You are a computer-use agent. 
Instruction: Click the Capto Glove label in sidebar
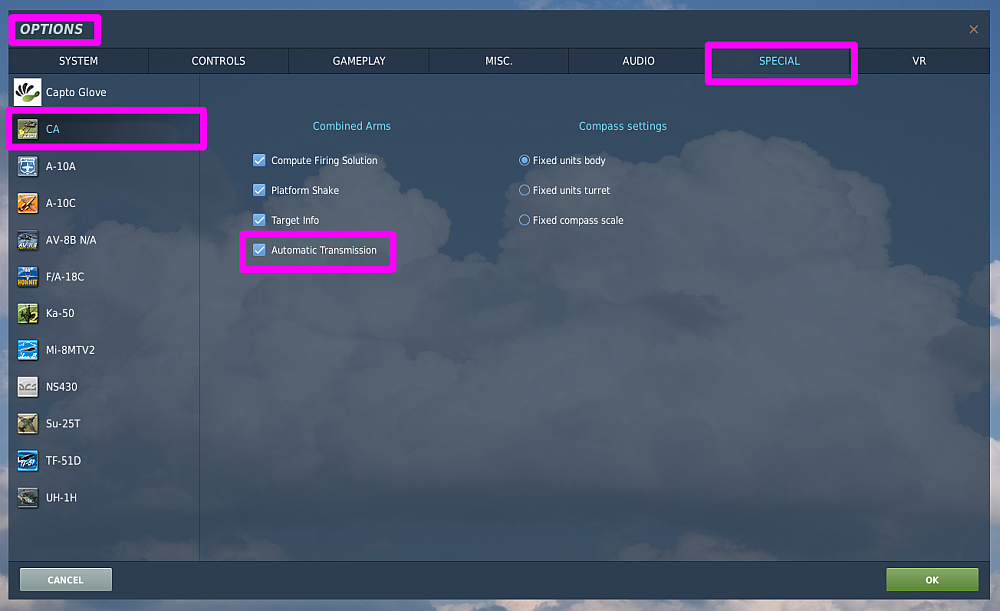[76, 92]
